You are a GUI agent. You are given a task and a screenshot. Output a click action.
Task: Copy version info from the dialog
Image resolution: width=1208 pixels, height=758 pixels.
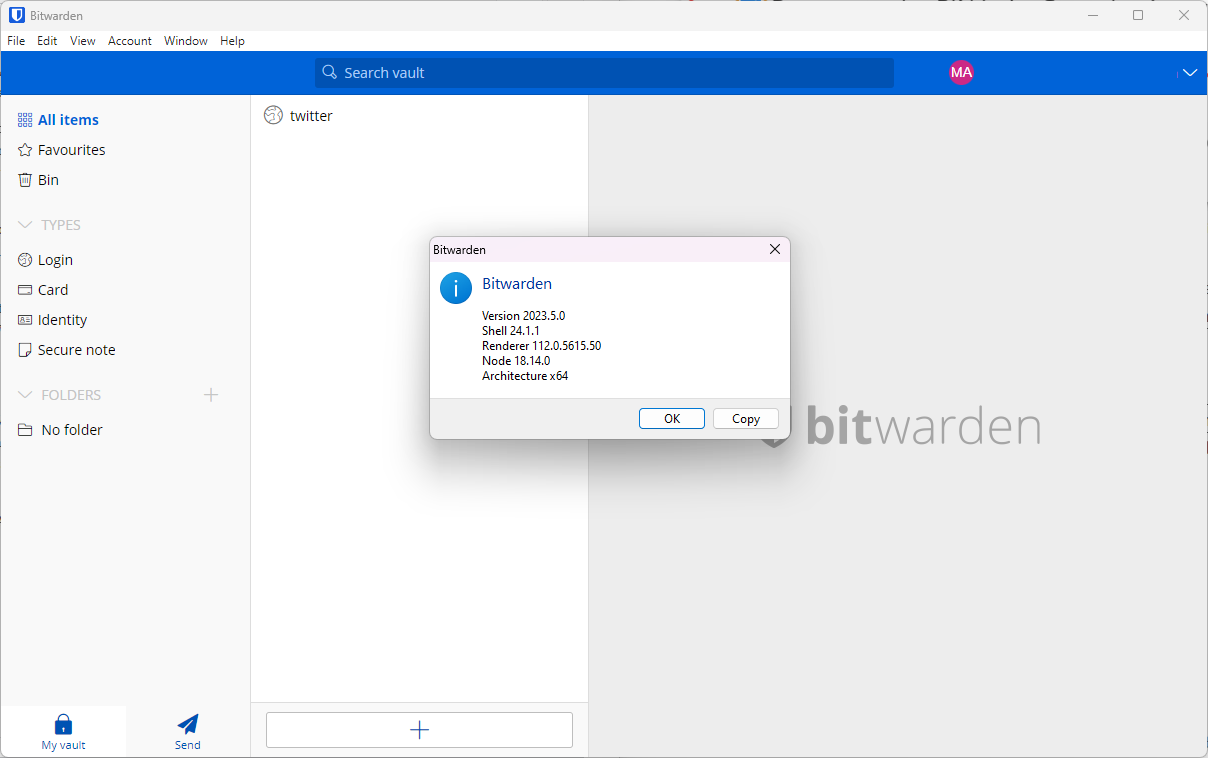pyautogui.click(x=745, y=419)
